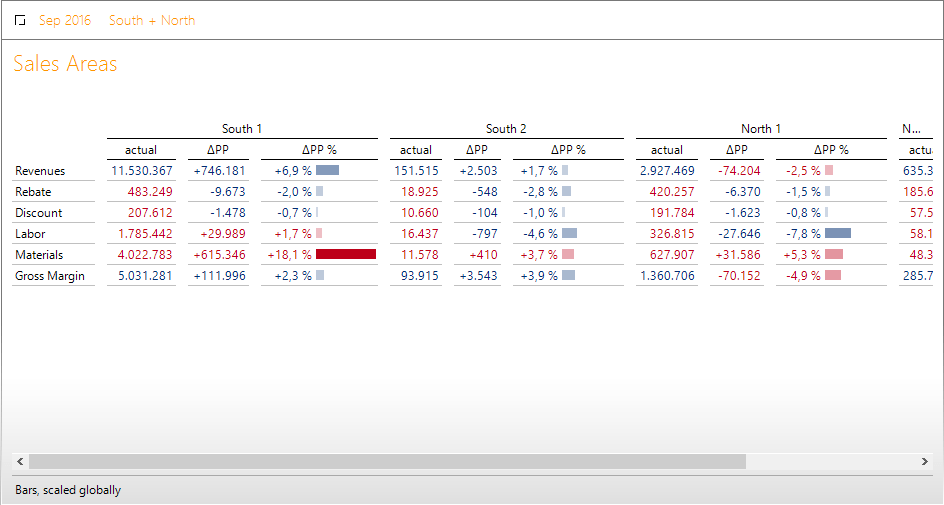Image resolution: width=944 pixels, height=505 pixels.
Task: Click the red Materials bar in South 1
Action: [x=345, y=255]
